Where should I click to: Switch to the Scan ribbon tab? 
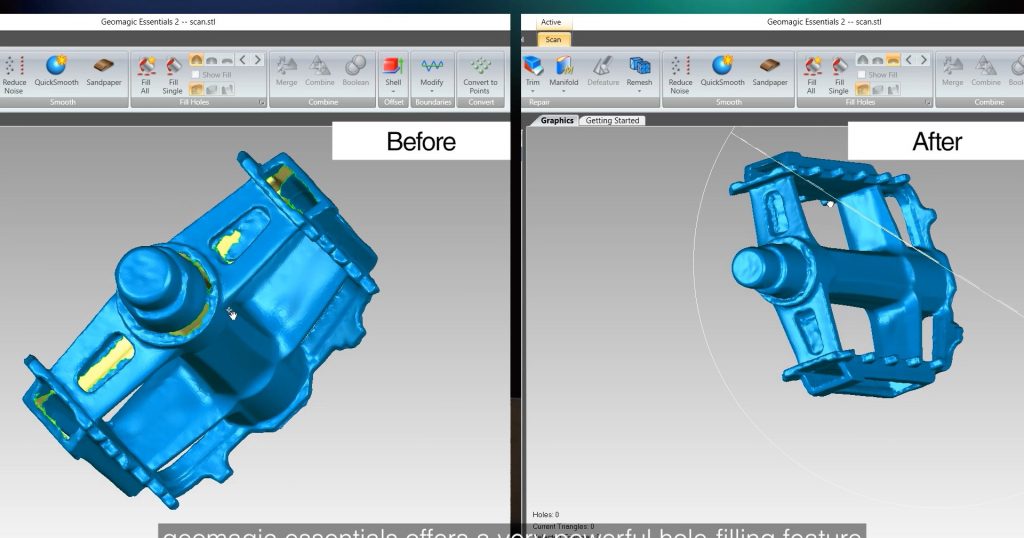(554, 39)
